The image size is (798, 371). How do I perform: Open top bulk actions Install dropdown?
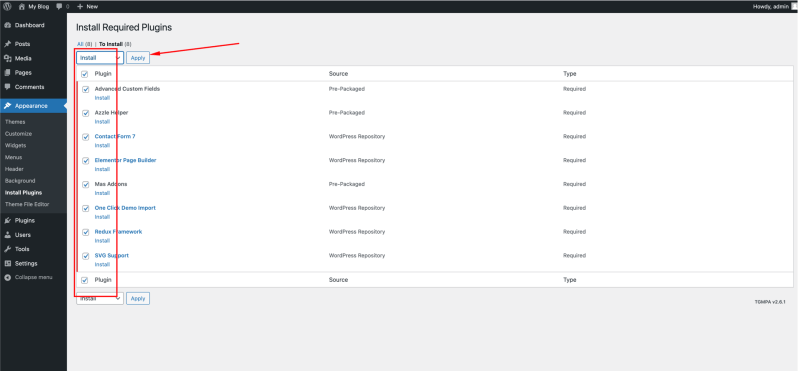click(x=100, y=58)
